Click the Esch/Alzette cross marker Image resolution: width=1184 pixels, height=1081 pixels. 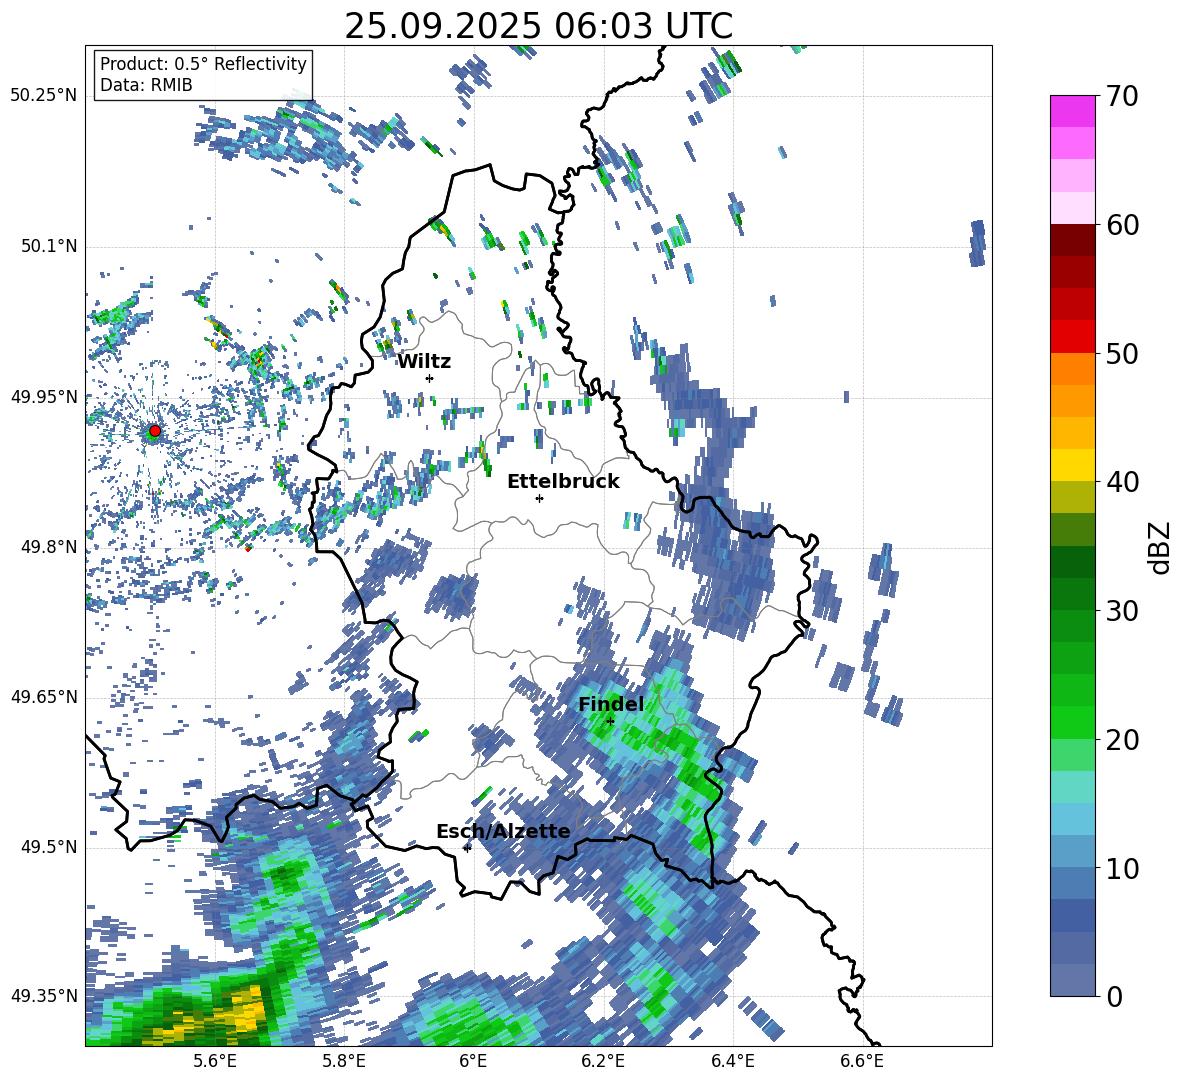(x=467, y=848)
